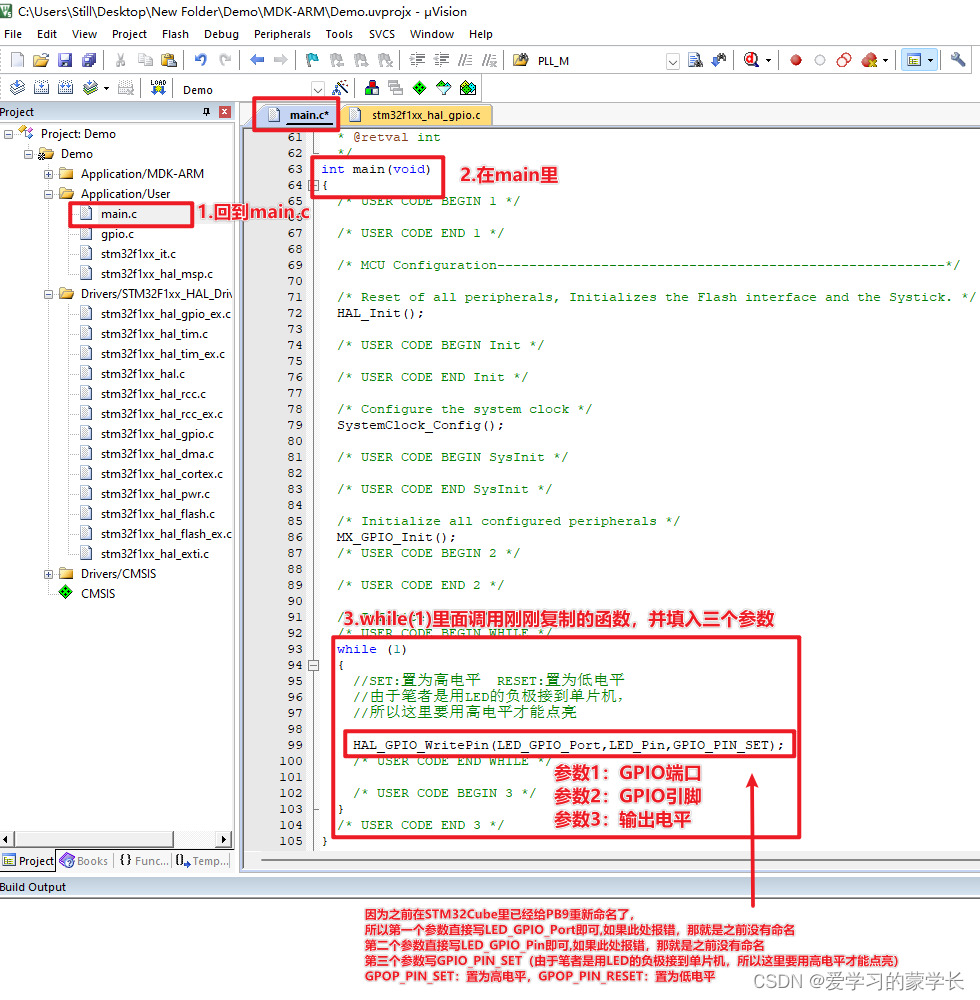The height and width of the screenshot is (1000, 980).
Task: Navigate backwards with the blue left arrow
Action: [257, 60]
